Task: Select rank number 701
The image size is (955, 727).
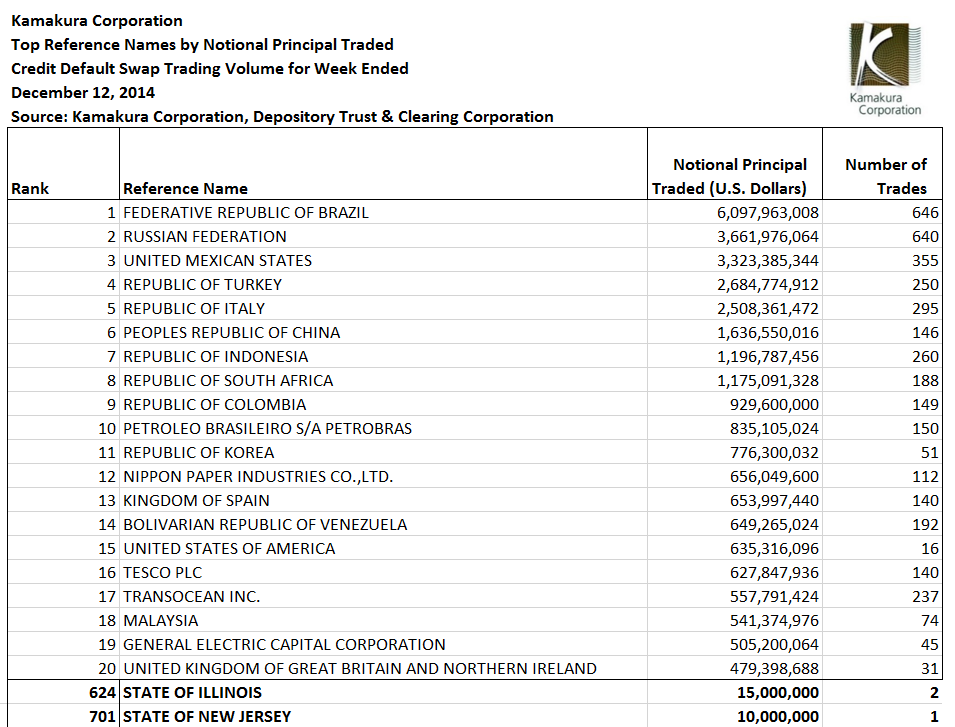Action: (102, 717)
